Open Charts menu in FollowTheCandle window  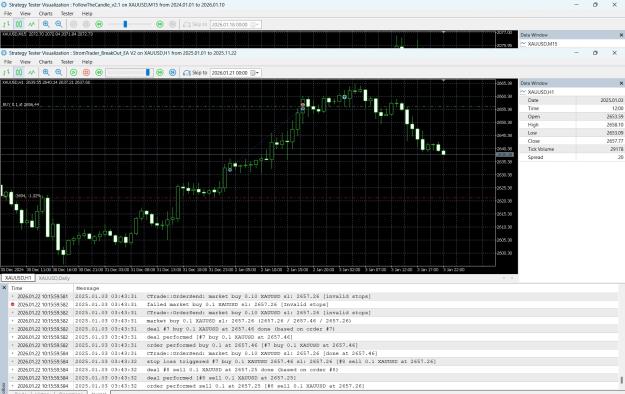pyautogui.click(x=46, y=14)
